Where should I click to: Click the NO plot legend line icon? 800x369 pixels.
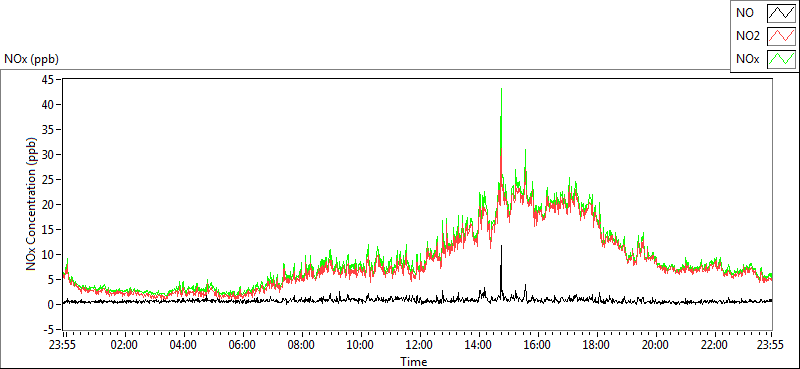click(782, 13)
